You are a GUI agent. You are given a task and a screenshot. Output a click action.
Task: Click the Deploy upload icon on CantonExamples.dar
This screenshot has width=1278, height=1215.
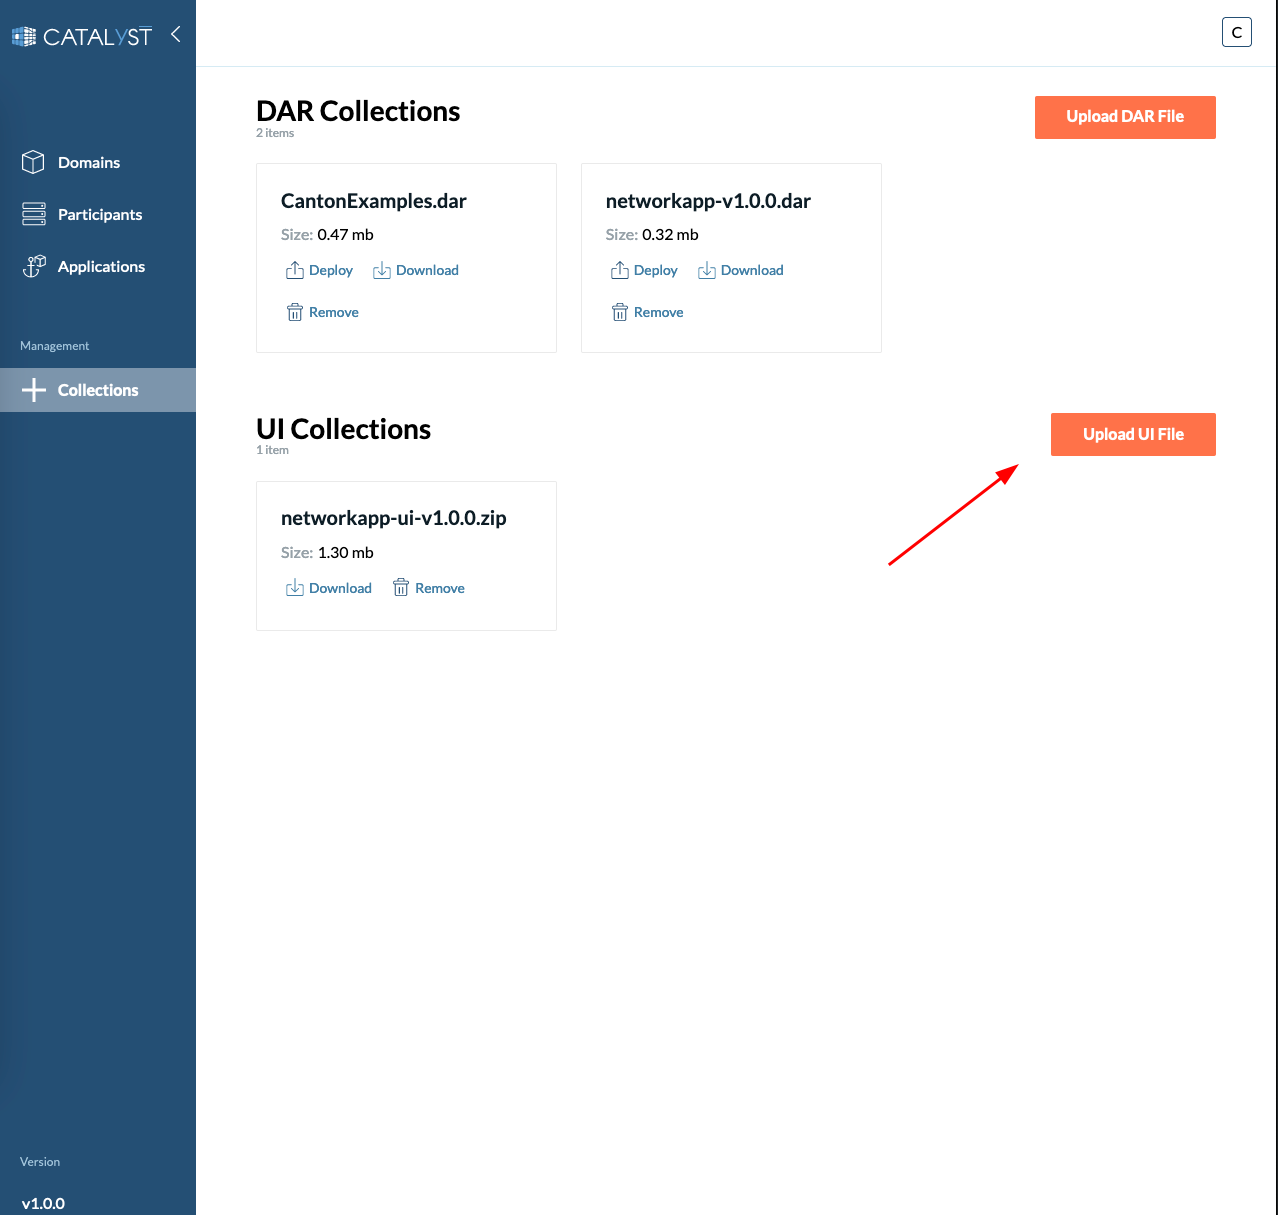click(294, 270)
